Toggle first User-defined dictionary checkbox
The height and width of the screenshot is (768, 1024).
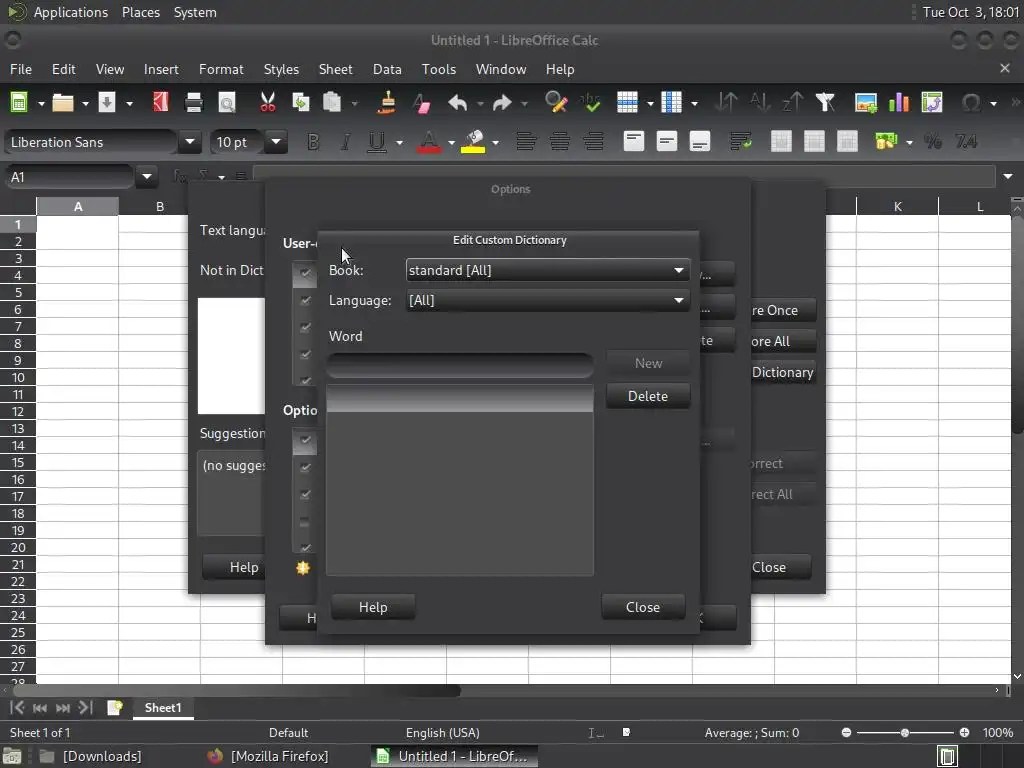[305, 273]
